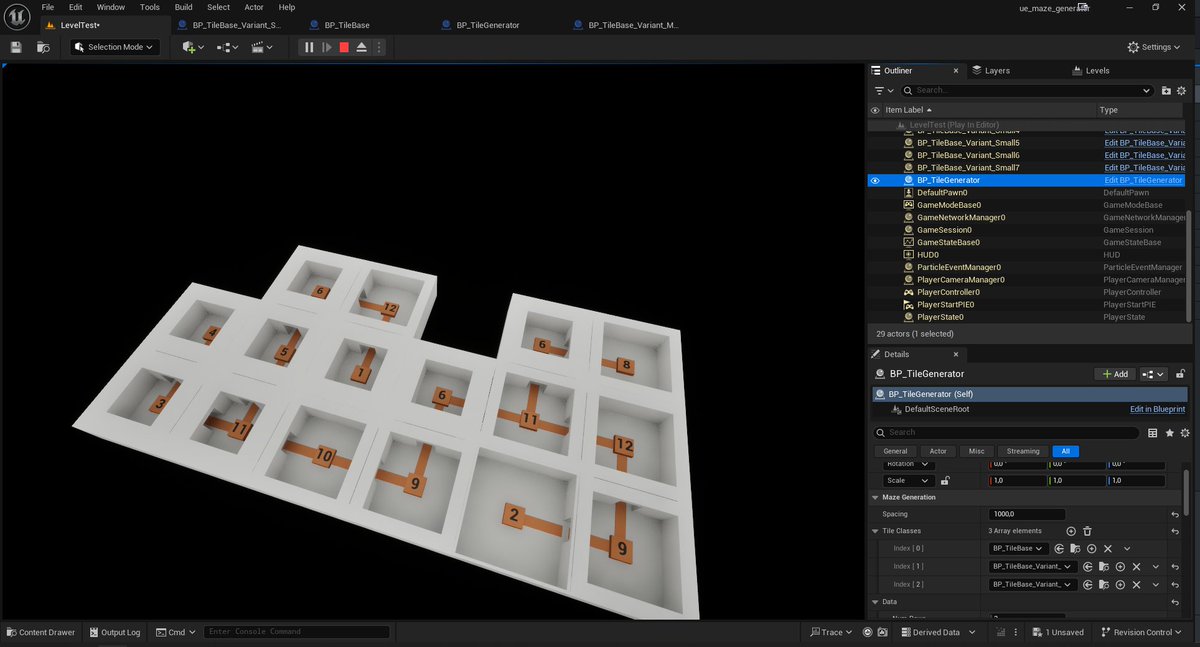Pause the play-in-editor simulation
The image size is (1200, 647).
pos(309,47)
